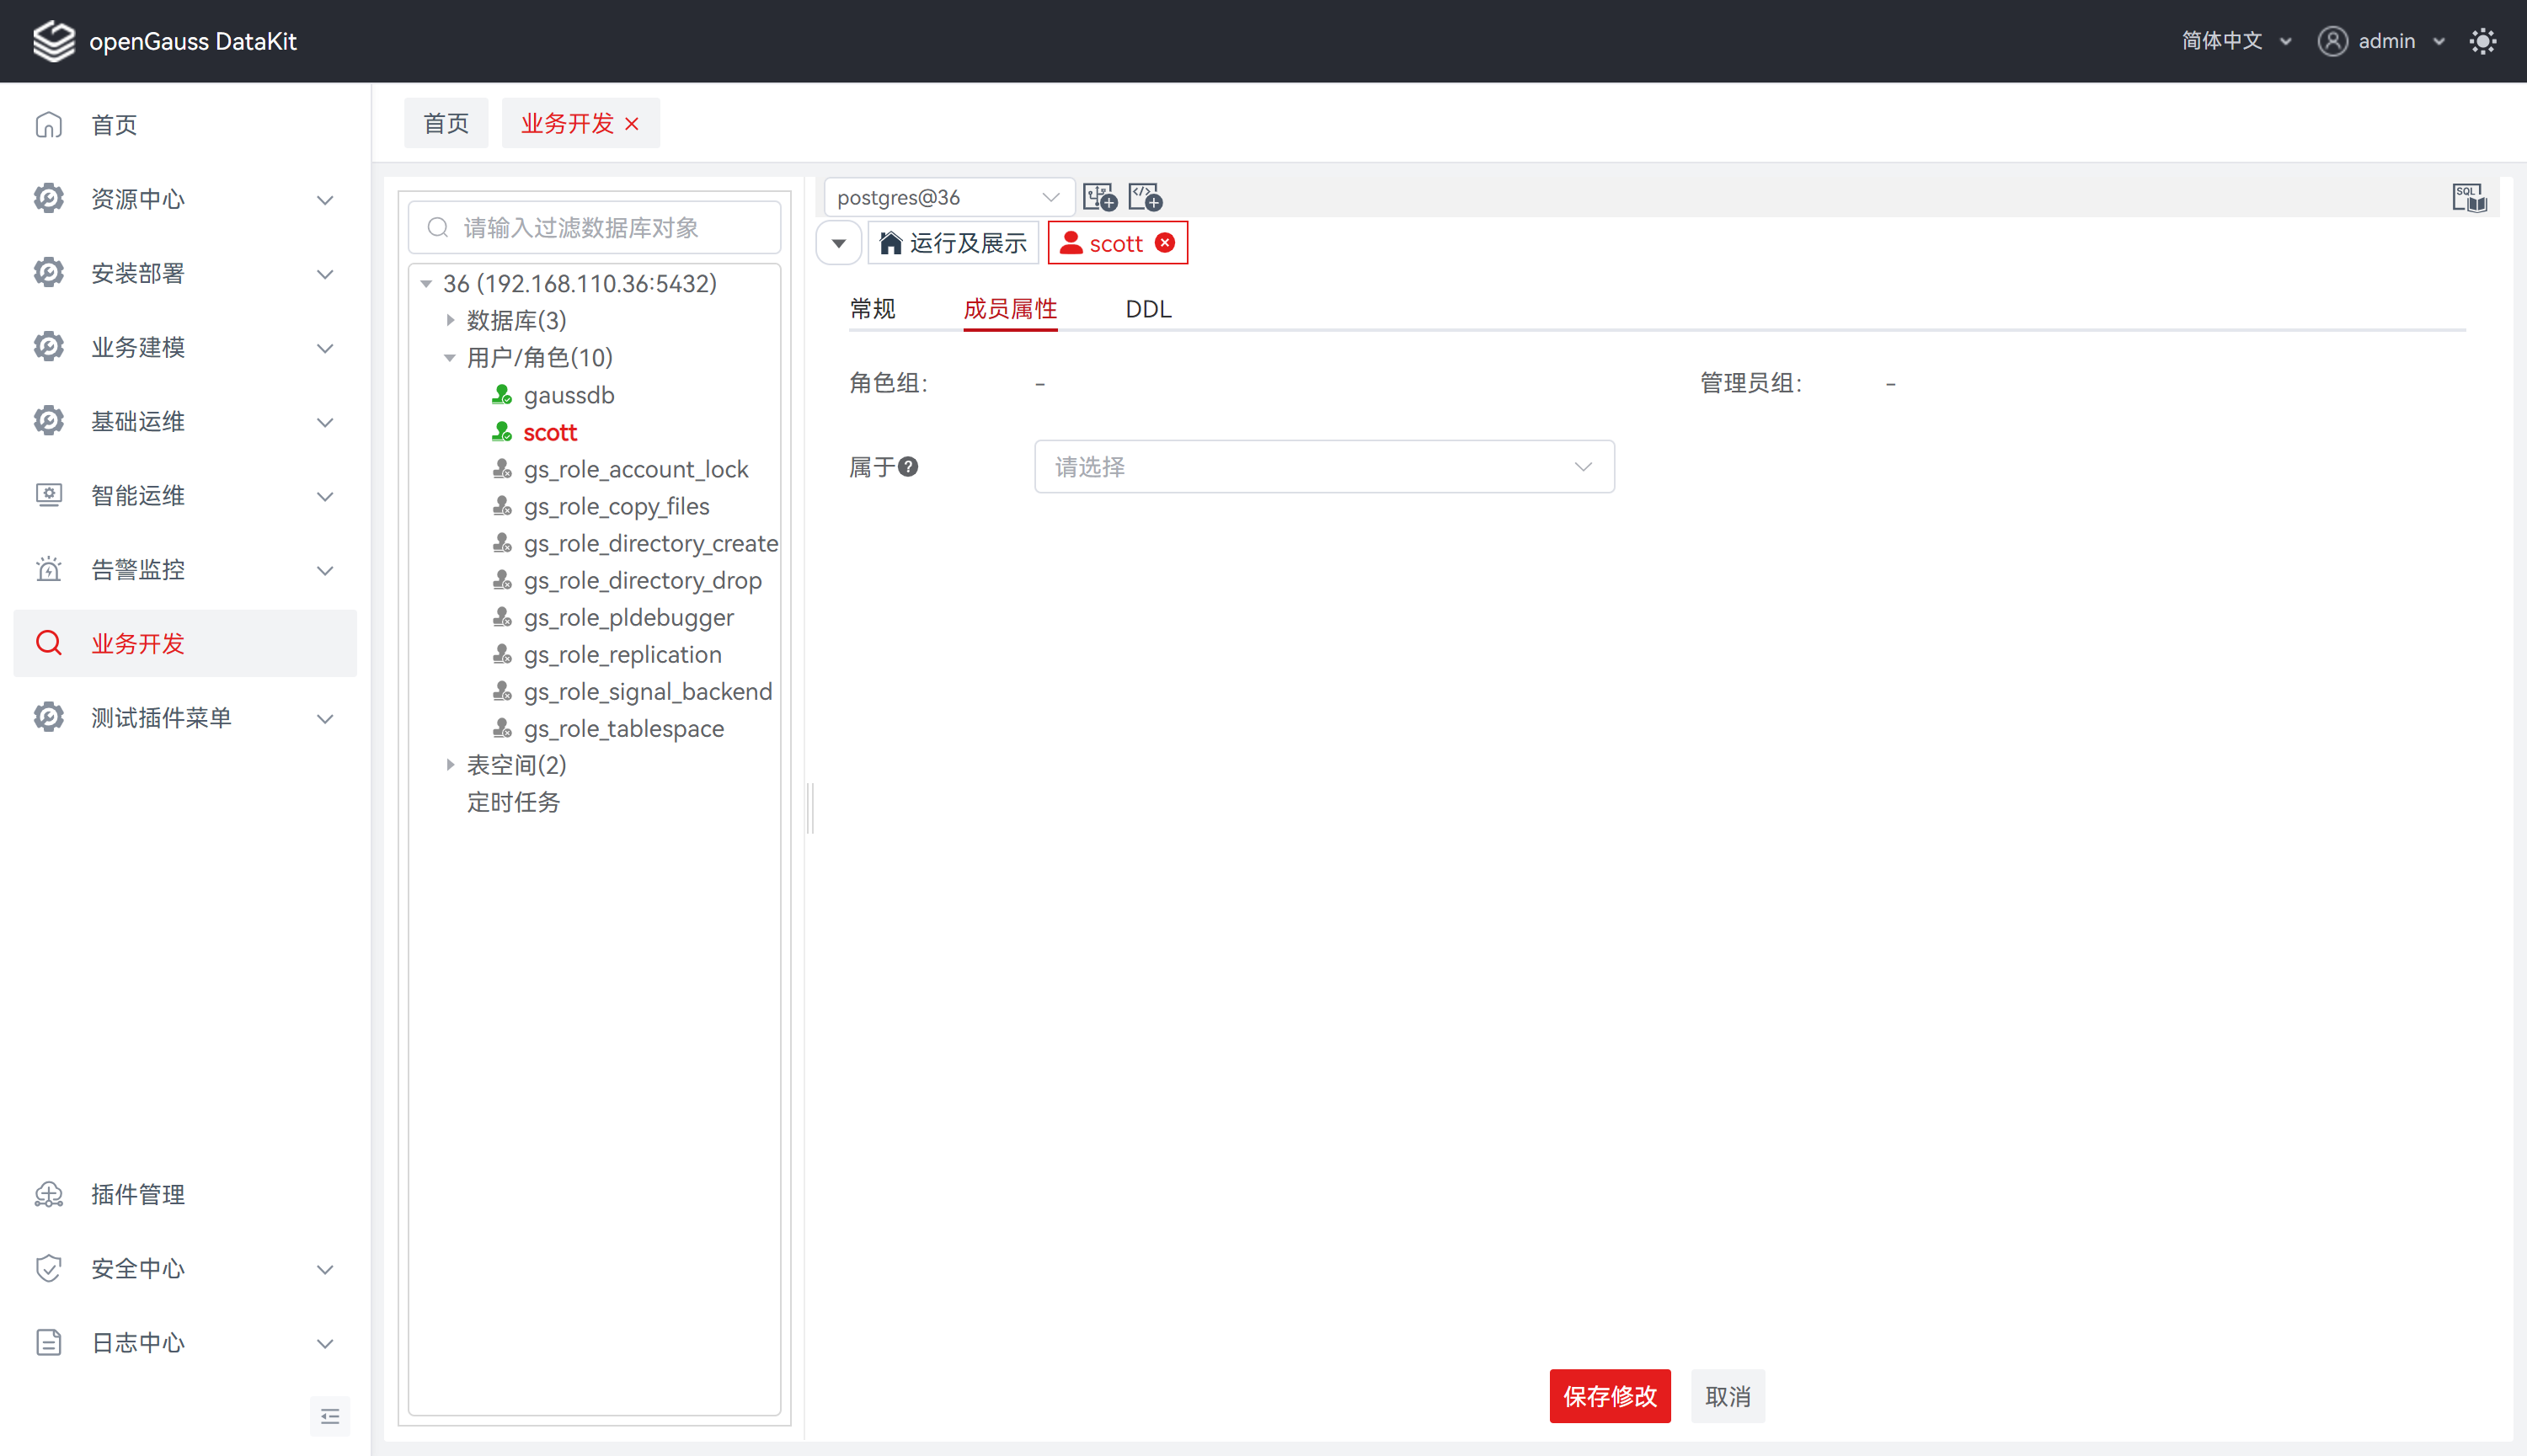Toggle the light/dark theme sun icon
This screenshot has height=1456, width=2527.
tap(2482, 41)
